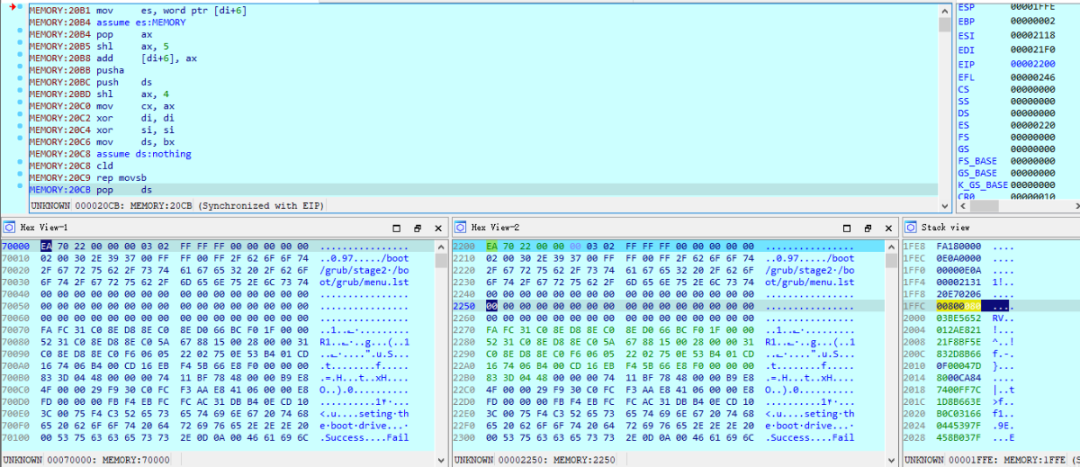Click the Stack view panel icon

pyautogui.click(x=912, y=227)
